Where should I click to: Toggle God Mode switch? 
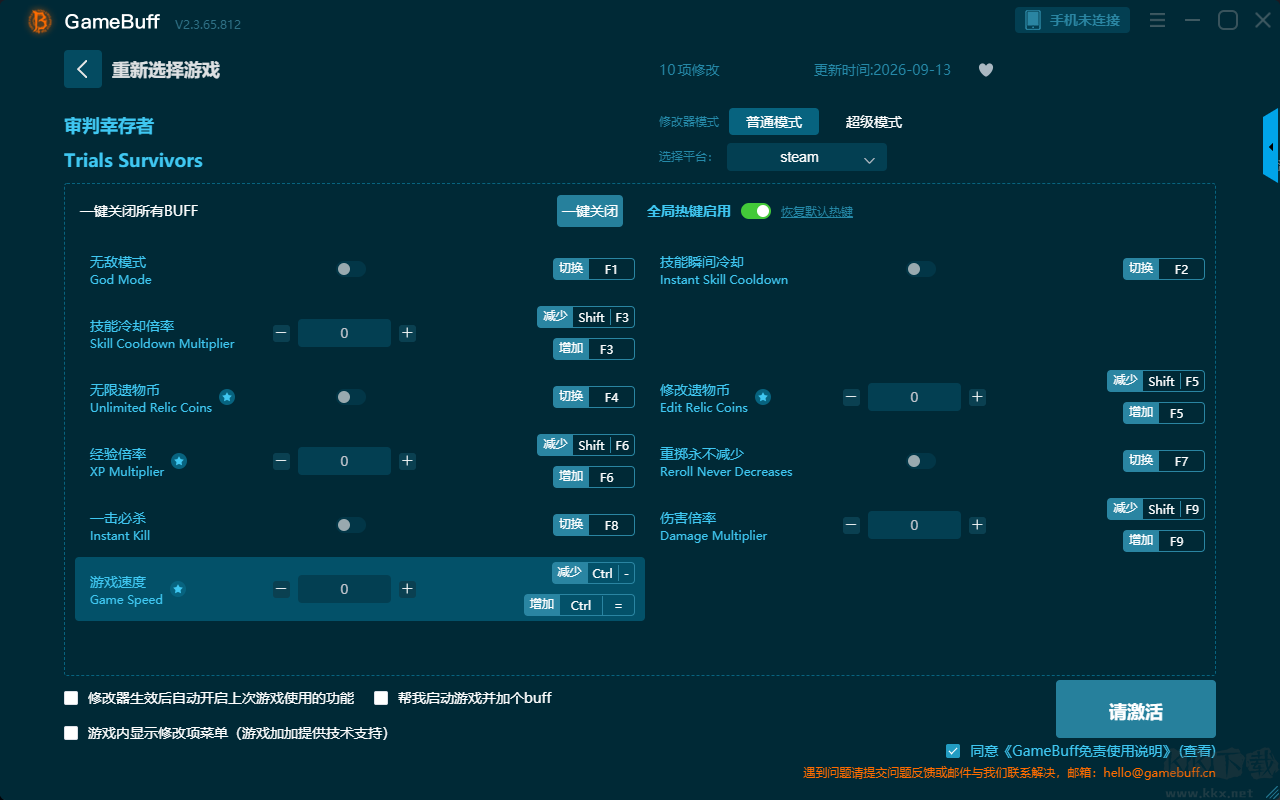(351, 269)
